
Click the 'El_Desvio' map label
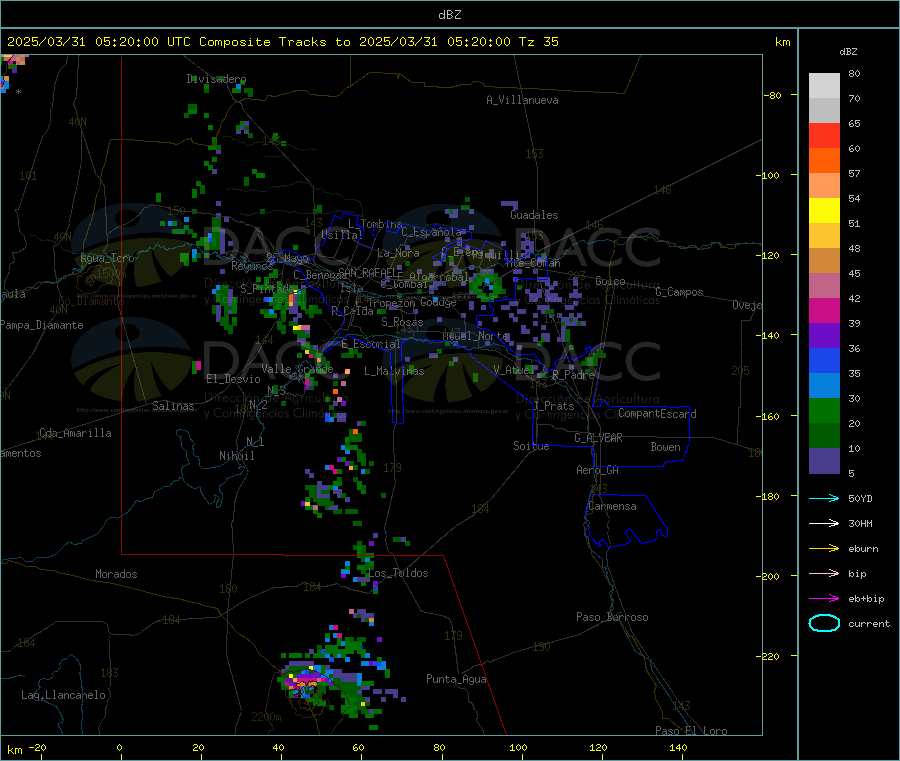(x=233, y=379)
